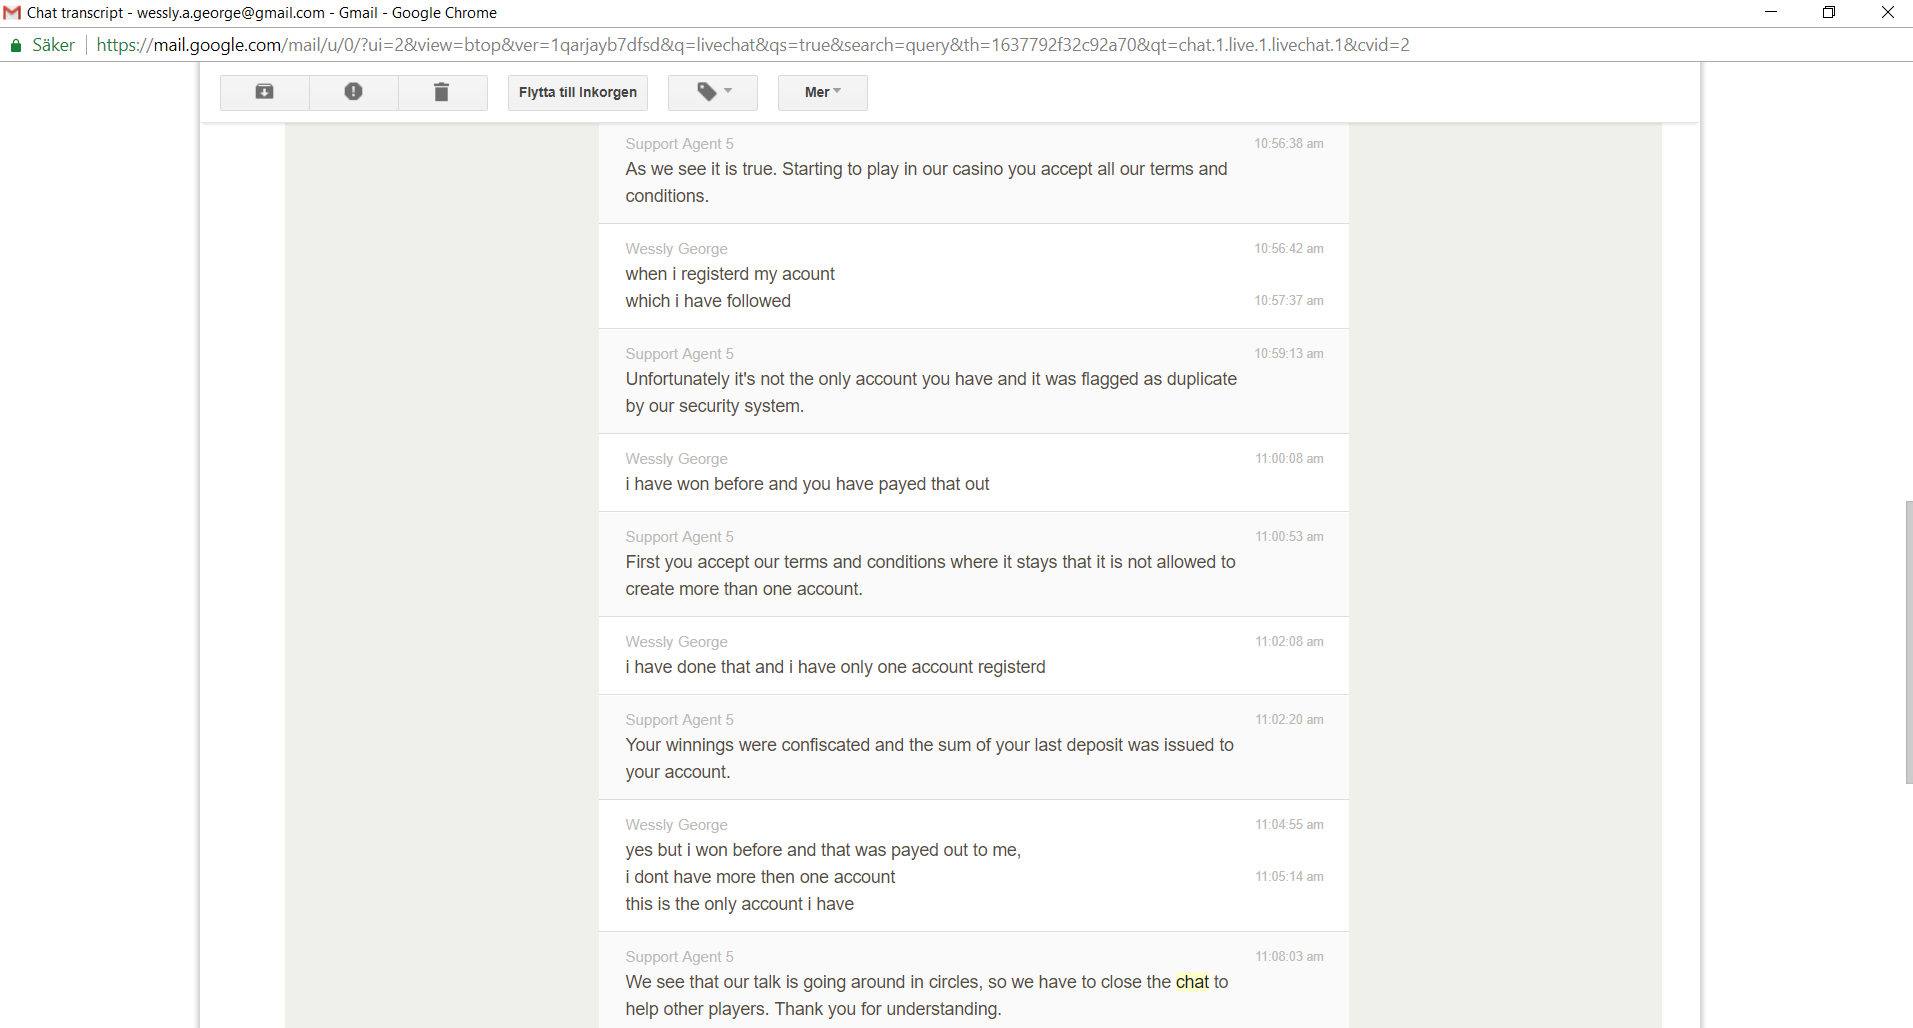Image resolution: width=1913 pixels, height=1028 pixels.
Task: Restore down the Chrome window
Action: point(1829,12)
